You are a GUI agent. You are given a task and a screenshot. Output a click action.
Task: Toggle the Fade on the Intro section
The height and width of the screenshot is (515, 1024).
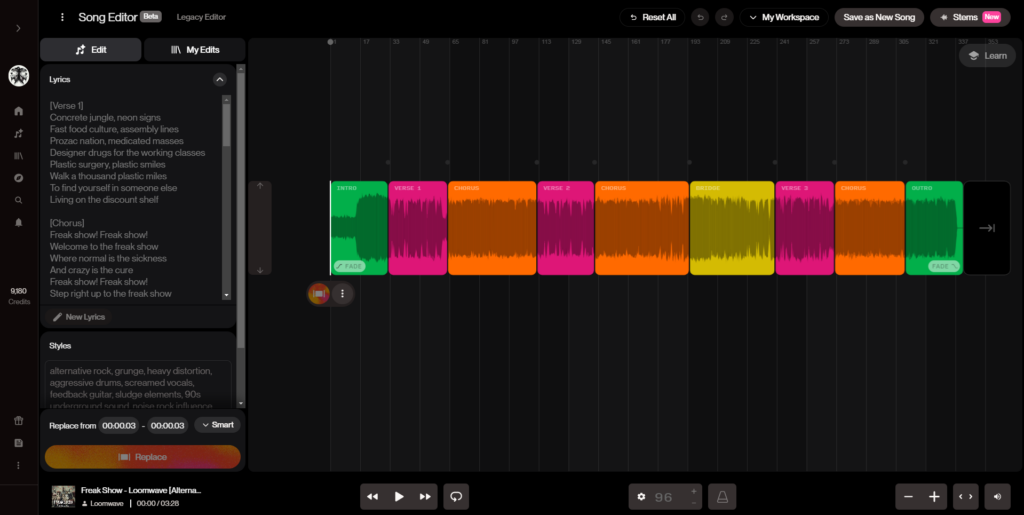[x=349, y=266]
